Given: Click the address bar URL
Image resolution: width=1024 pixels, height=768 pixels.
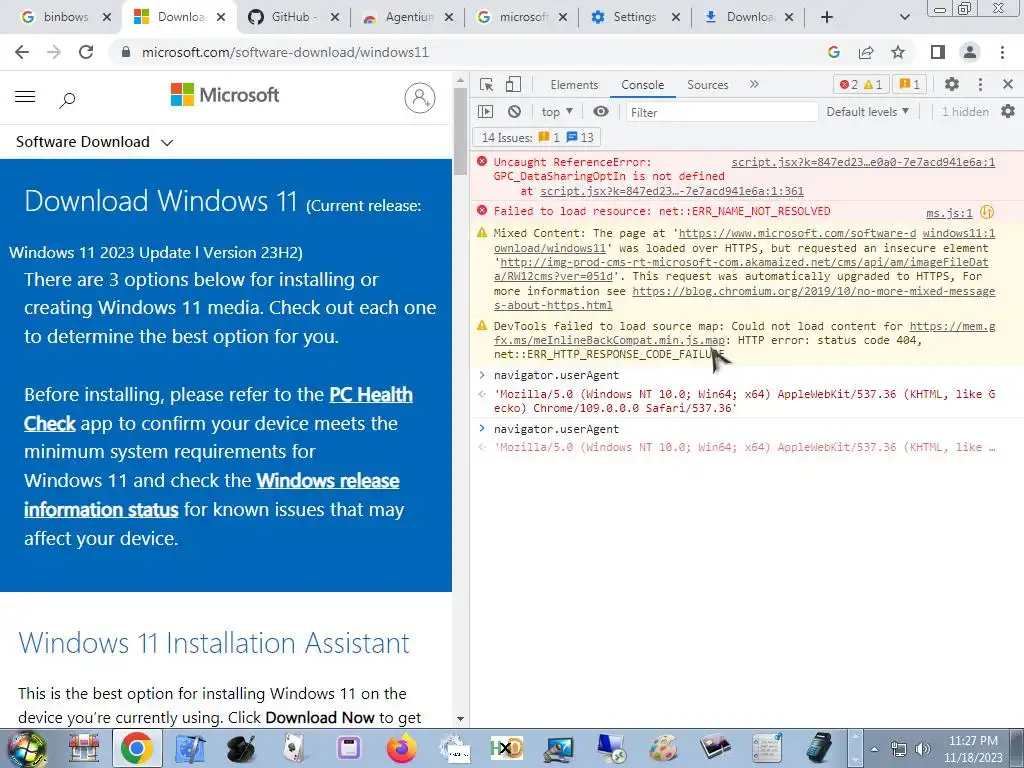Looking at the screenshot, I should click(285, 52).
